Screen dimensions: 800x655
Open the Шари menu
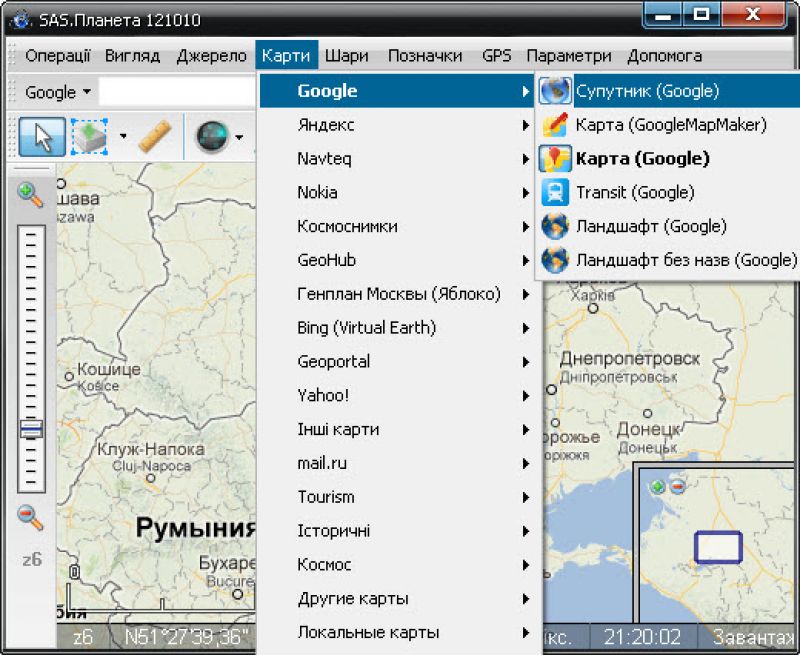tap(346, 55)
